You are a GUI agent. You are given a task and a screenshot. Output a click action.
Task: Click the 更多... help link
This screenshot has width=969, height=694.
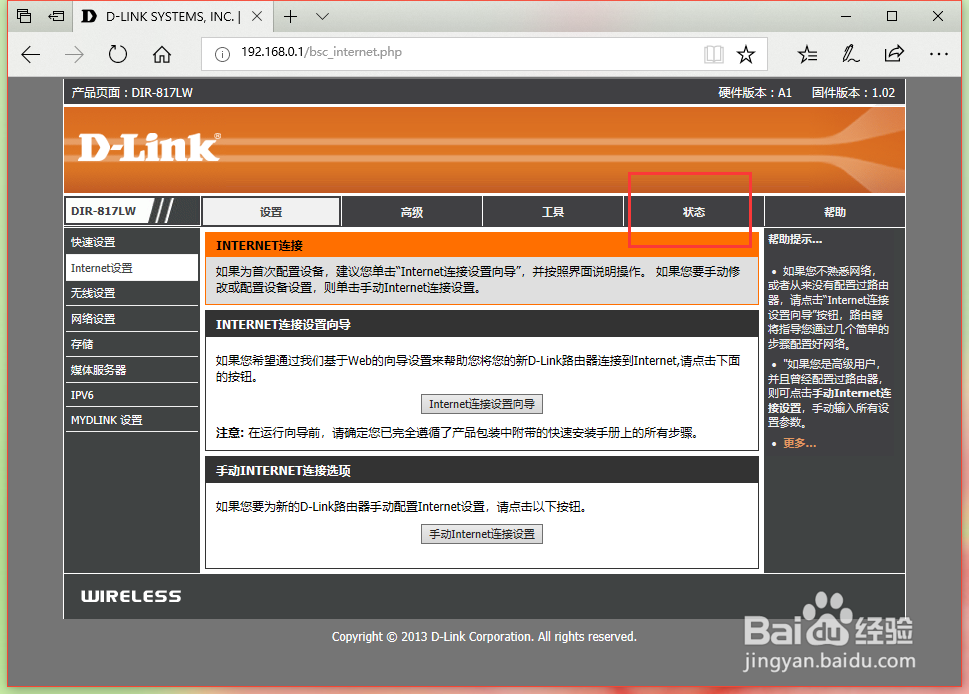point(799,443)
